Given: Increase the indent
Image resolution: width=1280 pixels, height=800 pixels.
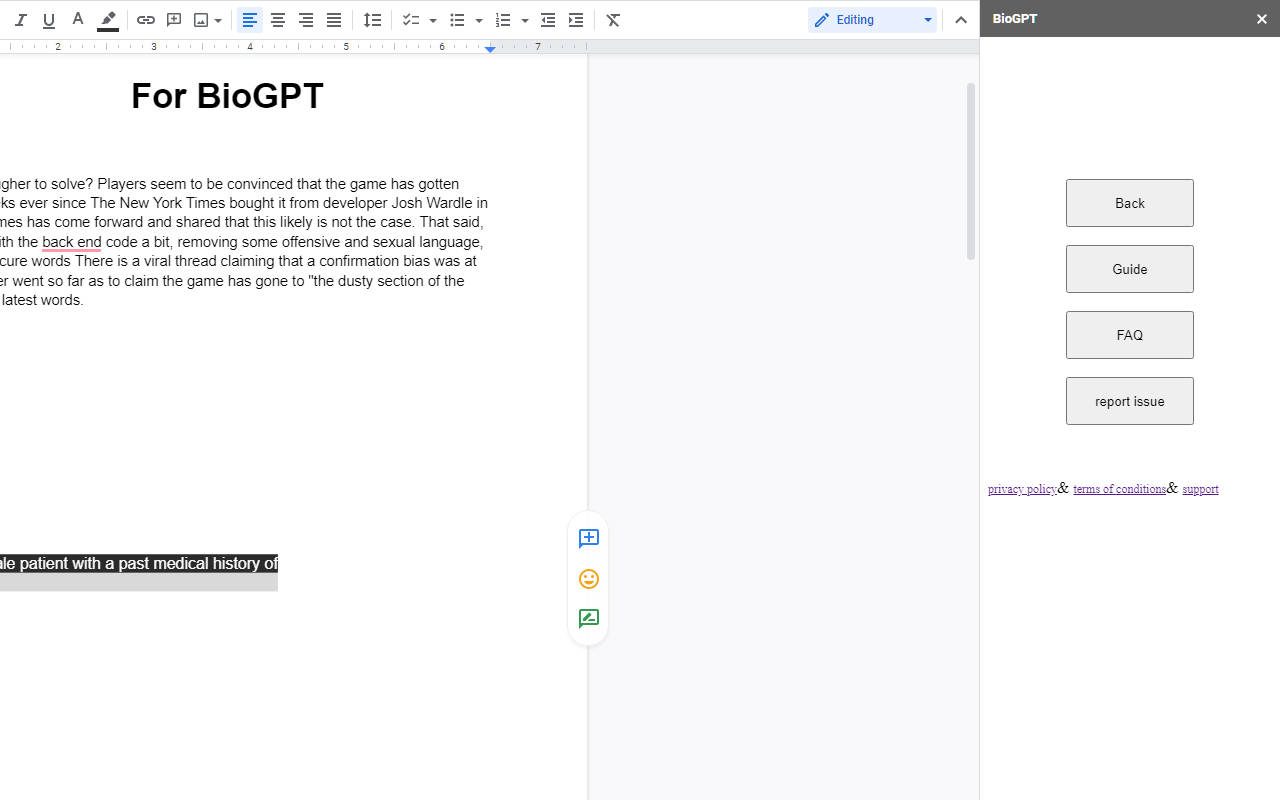Looking at the screenshot, I should (576, 20).
